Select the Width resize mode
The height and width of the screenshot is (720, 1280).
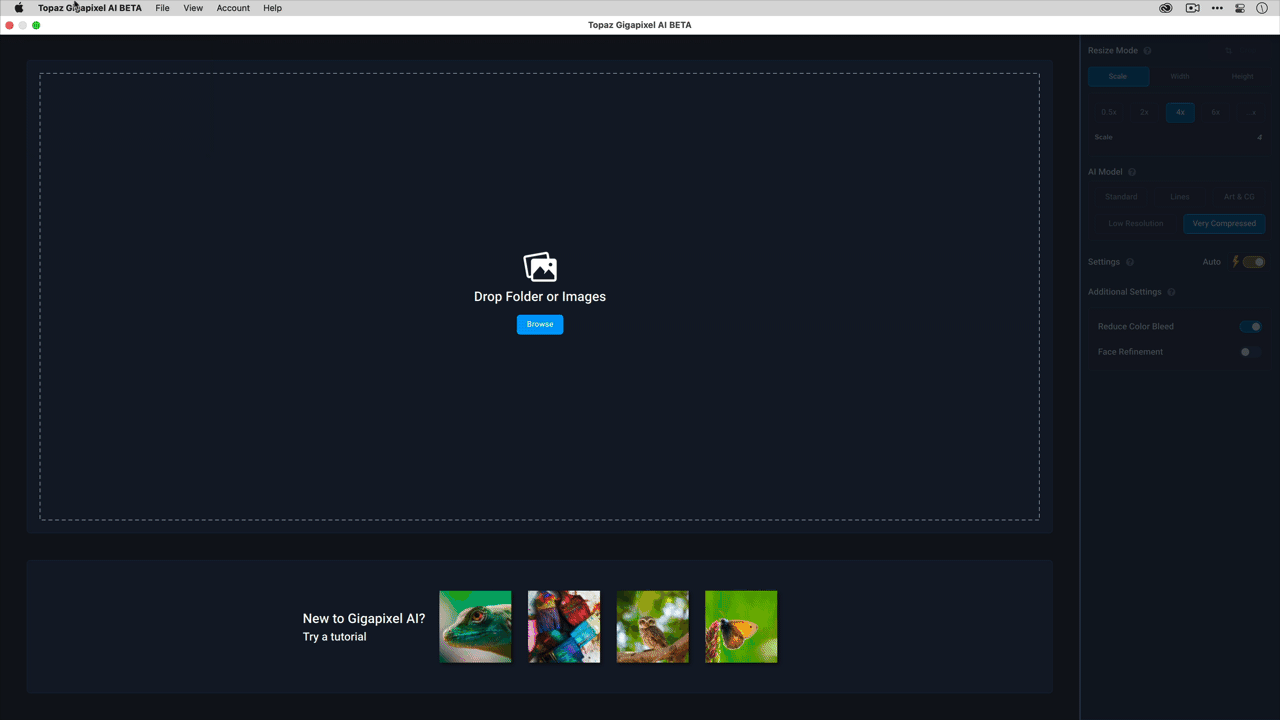click(1180, 76)
